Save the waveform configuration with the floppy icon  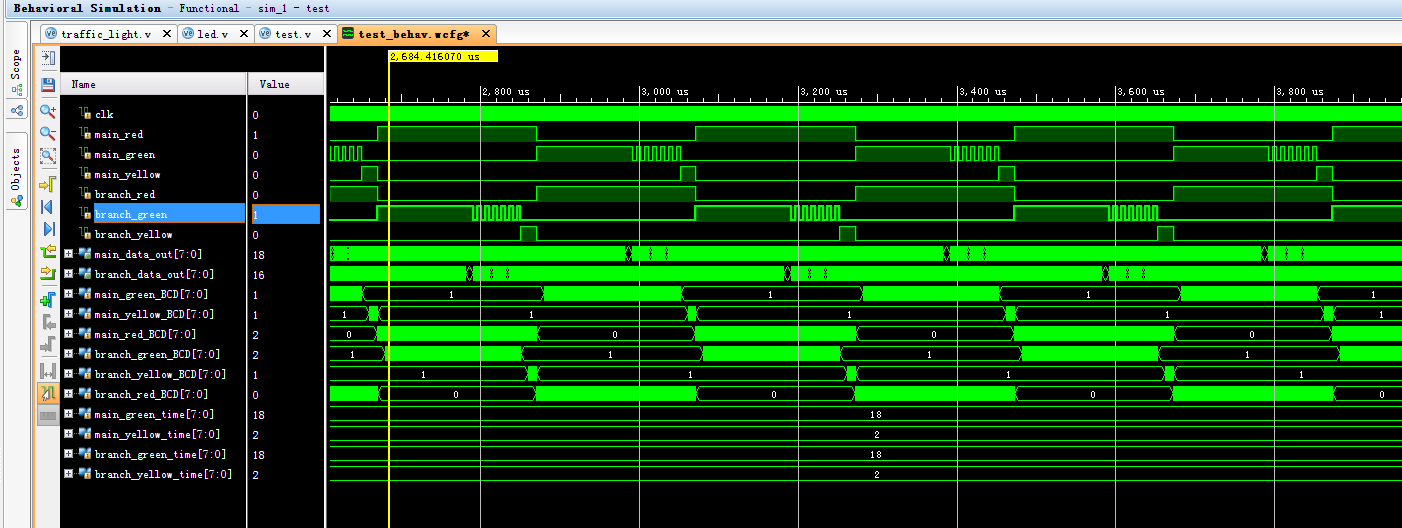[48, 84]
